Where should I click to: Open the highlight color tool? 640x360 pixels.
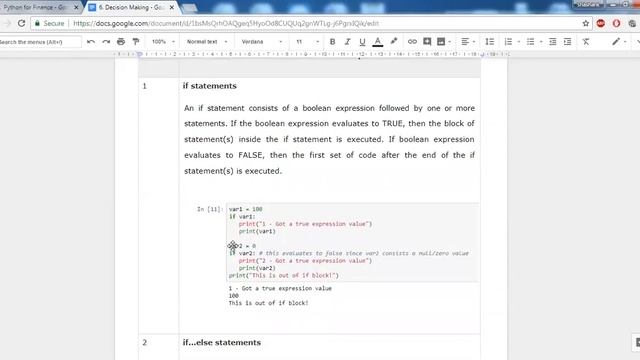393,41
